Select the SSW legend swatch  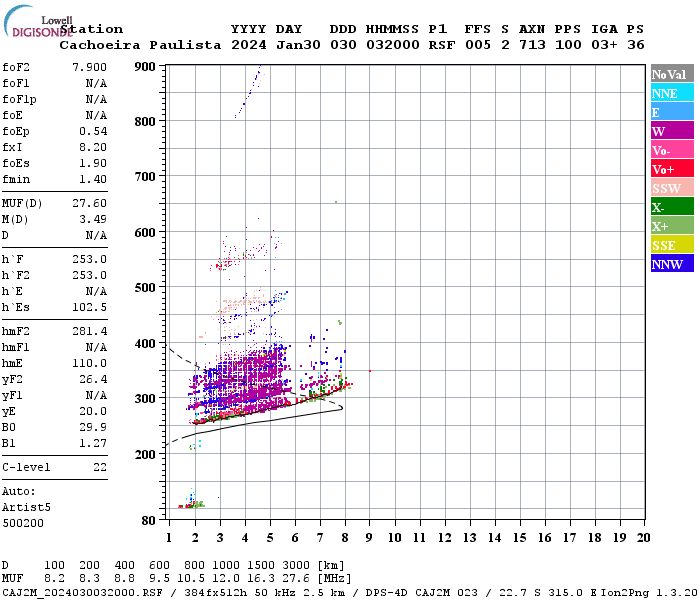(x=672, y=188)
